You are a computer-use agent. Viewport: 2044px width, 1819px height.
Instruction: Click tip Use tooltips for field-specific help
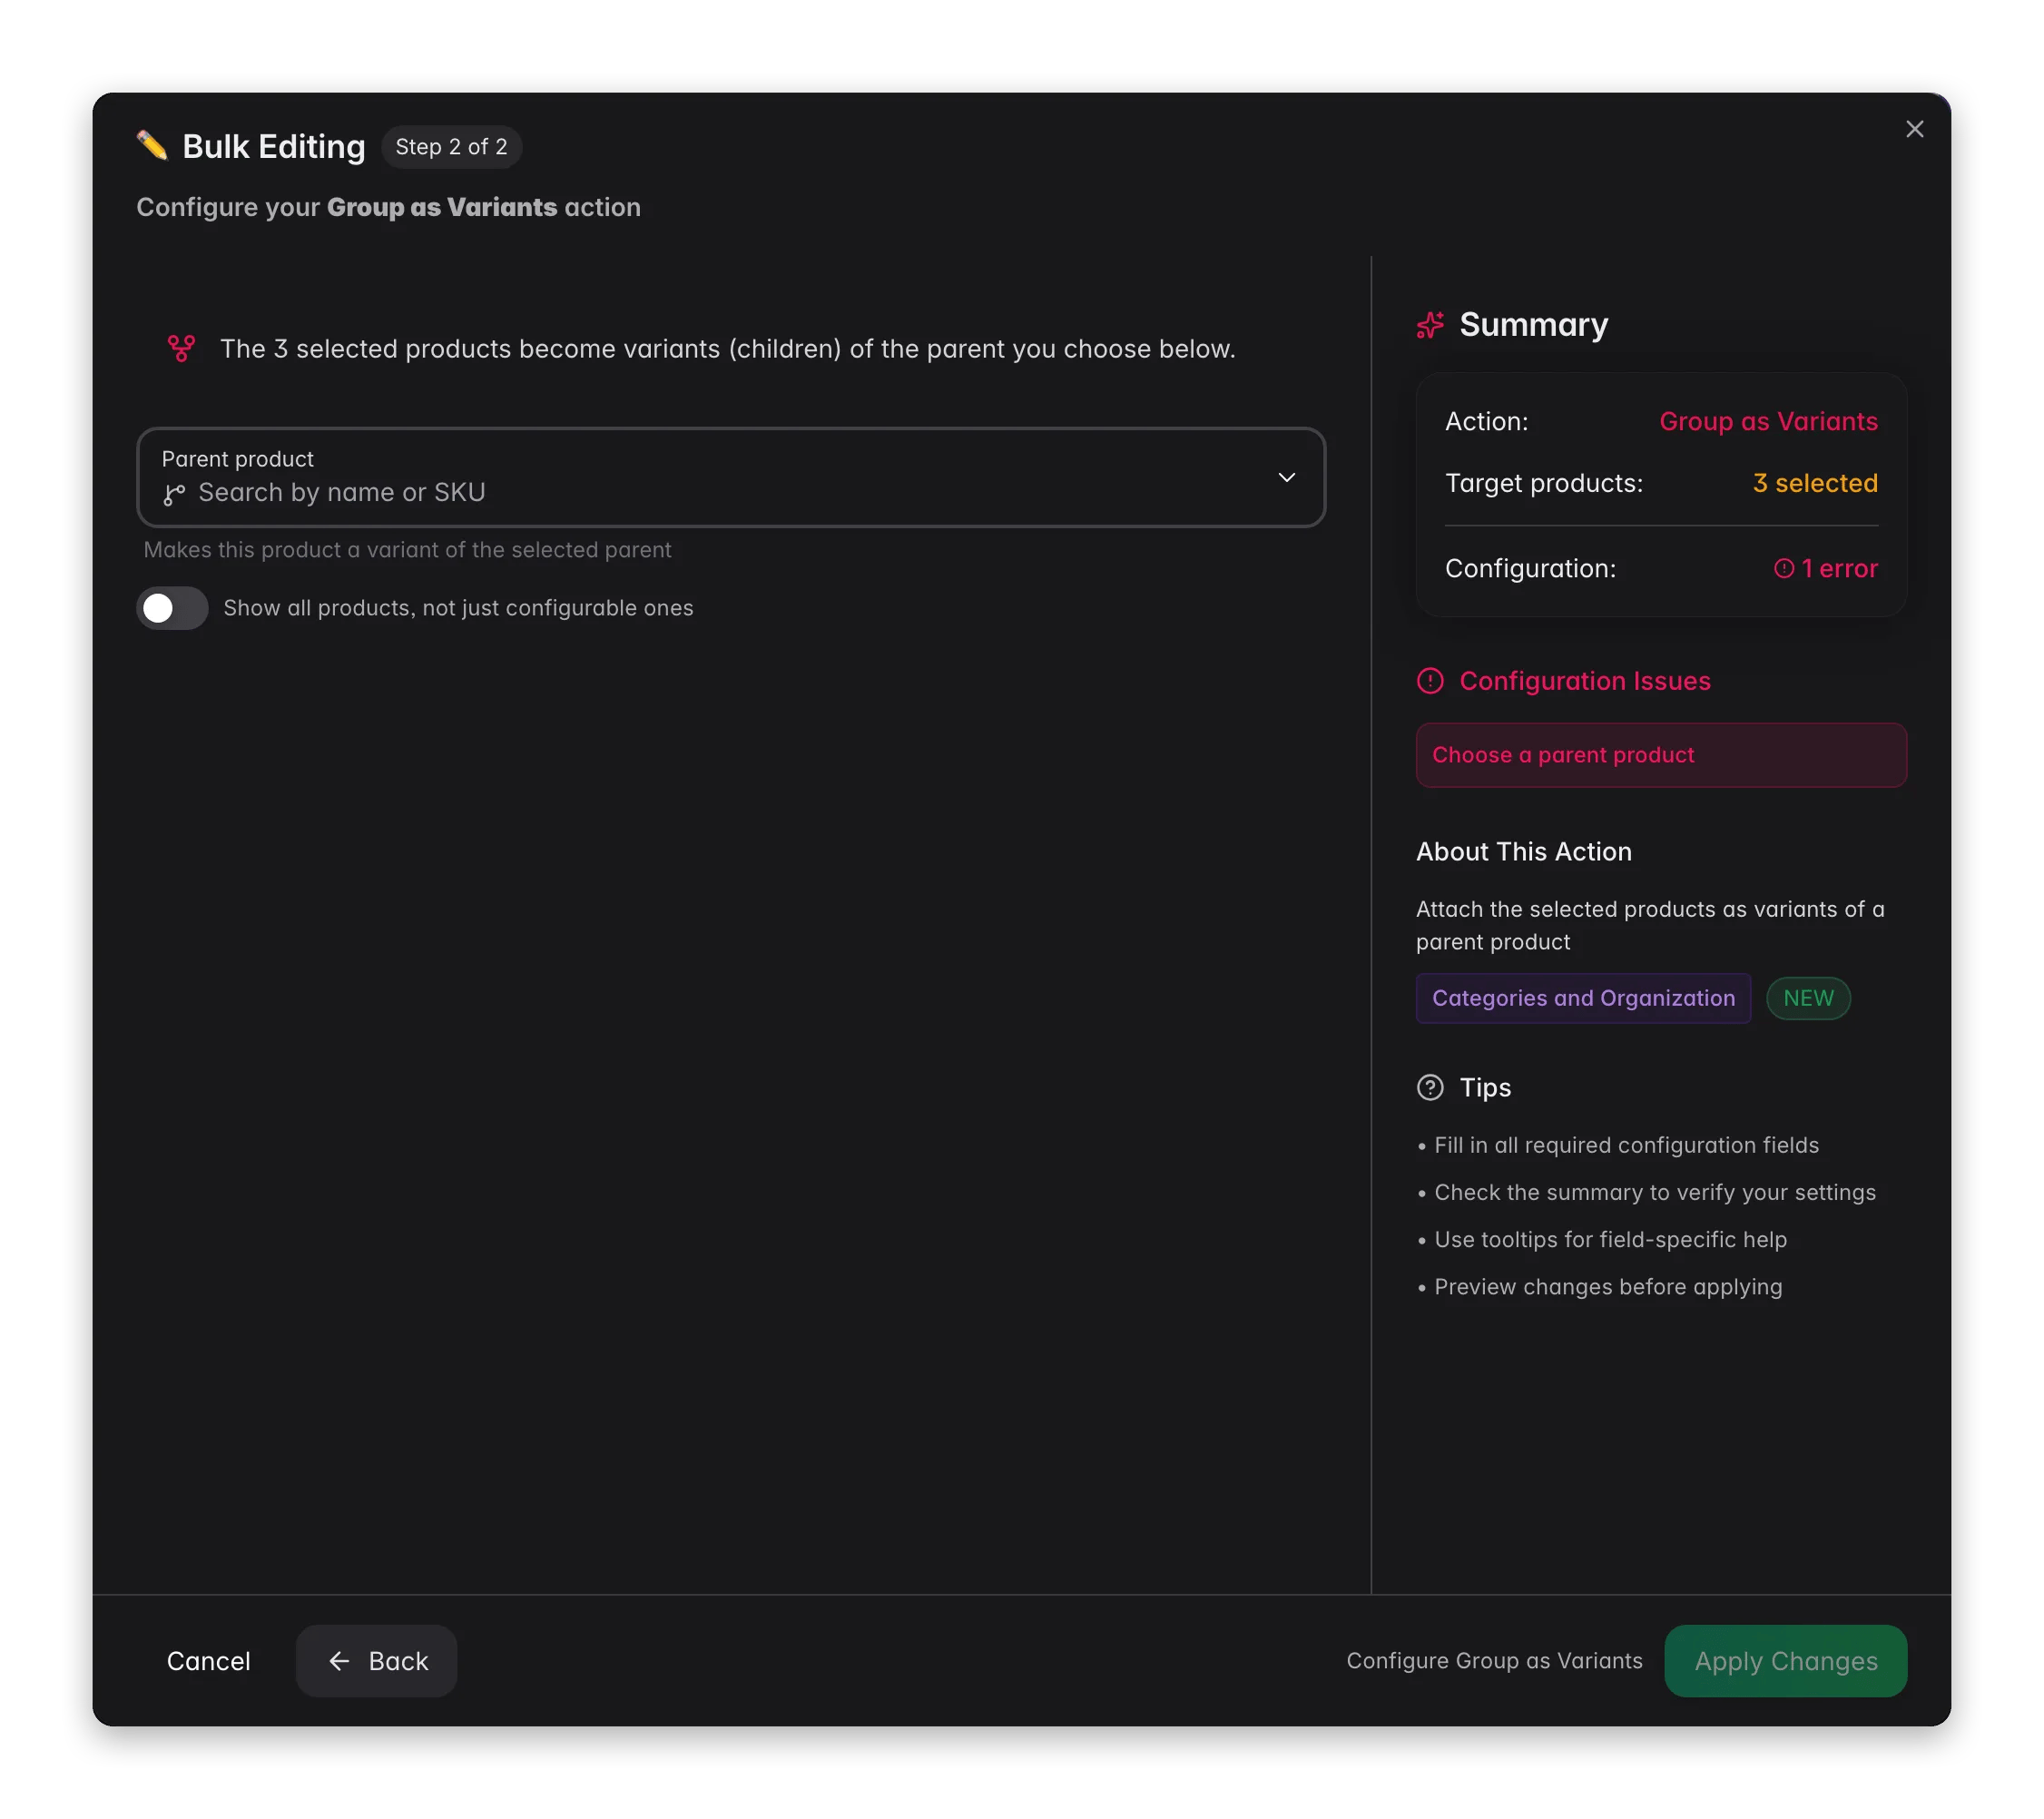tap(1610, 1239)
